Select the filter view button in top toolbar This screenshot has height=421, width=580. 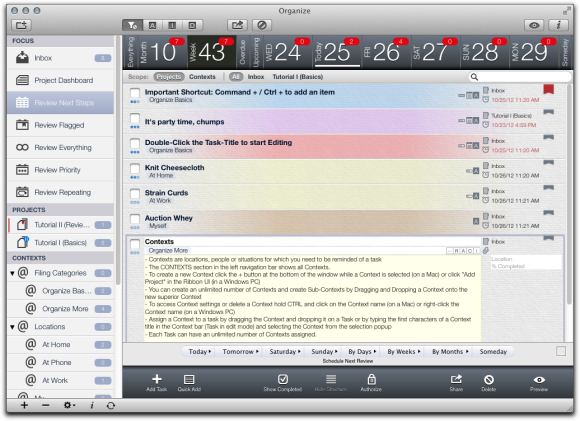click(132, 25)
